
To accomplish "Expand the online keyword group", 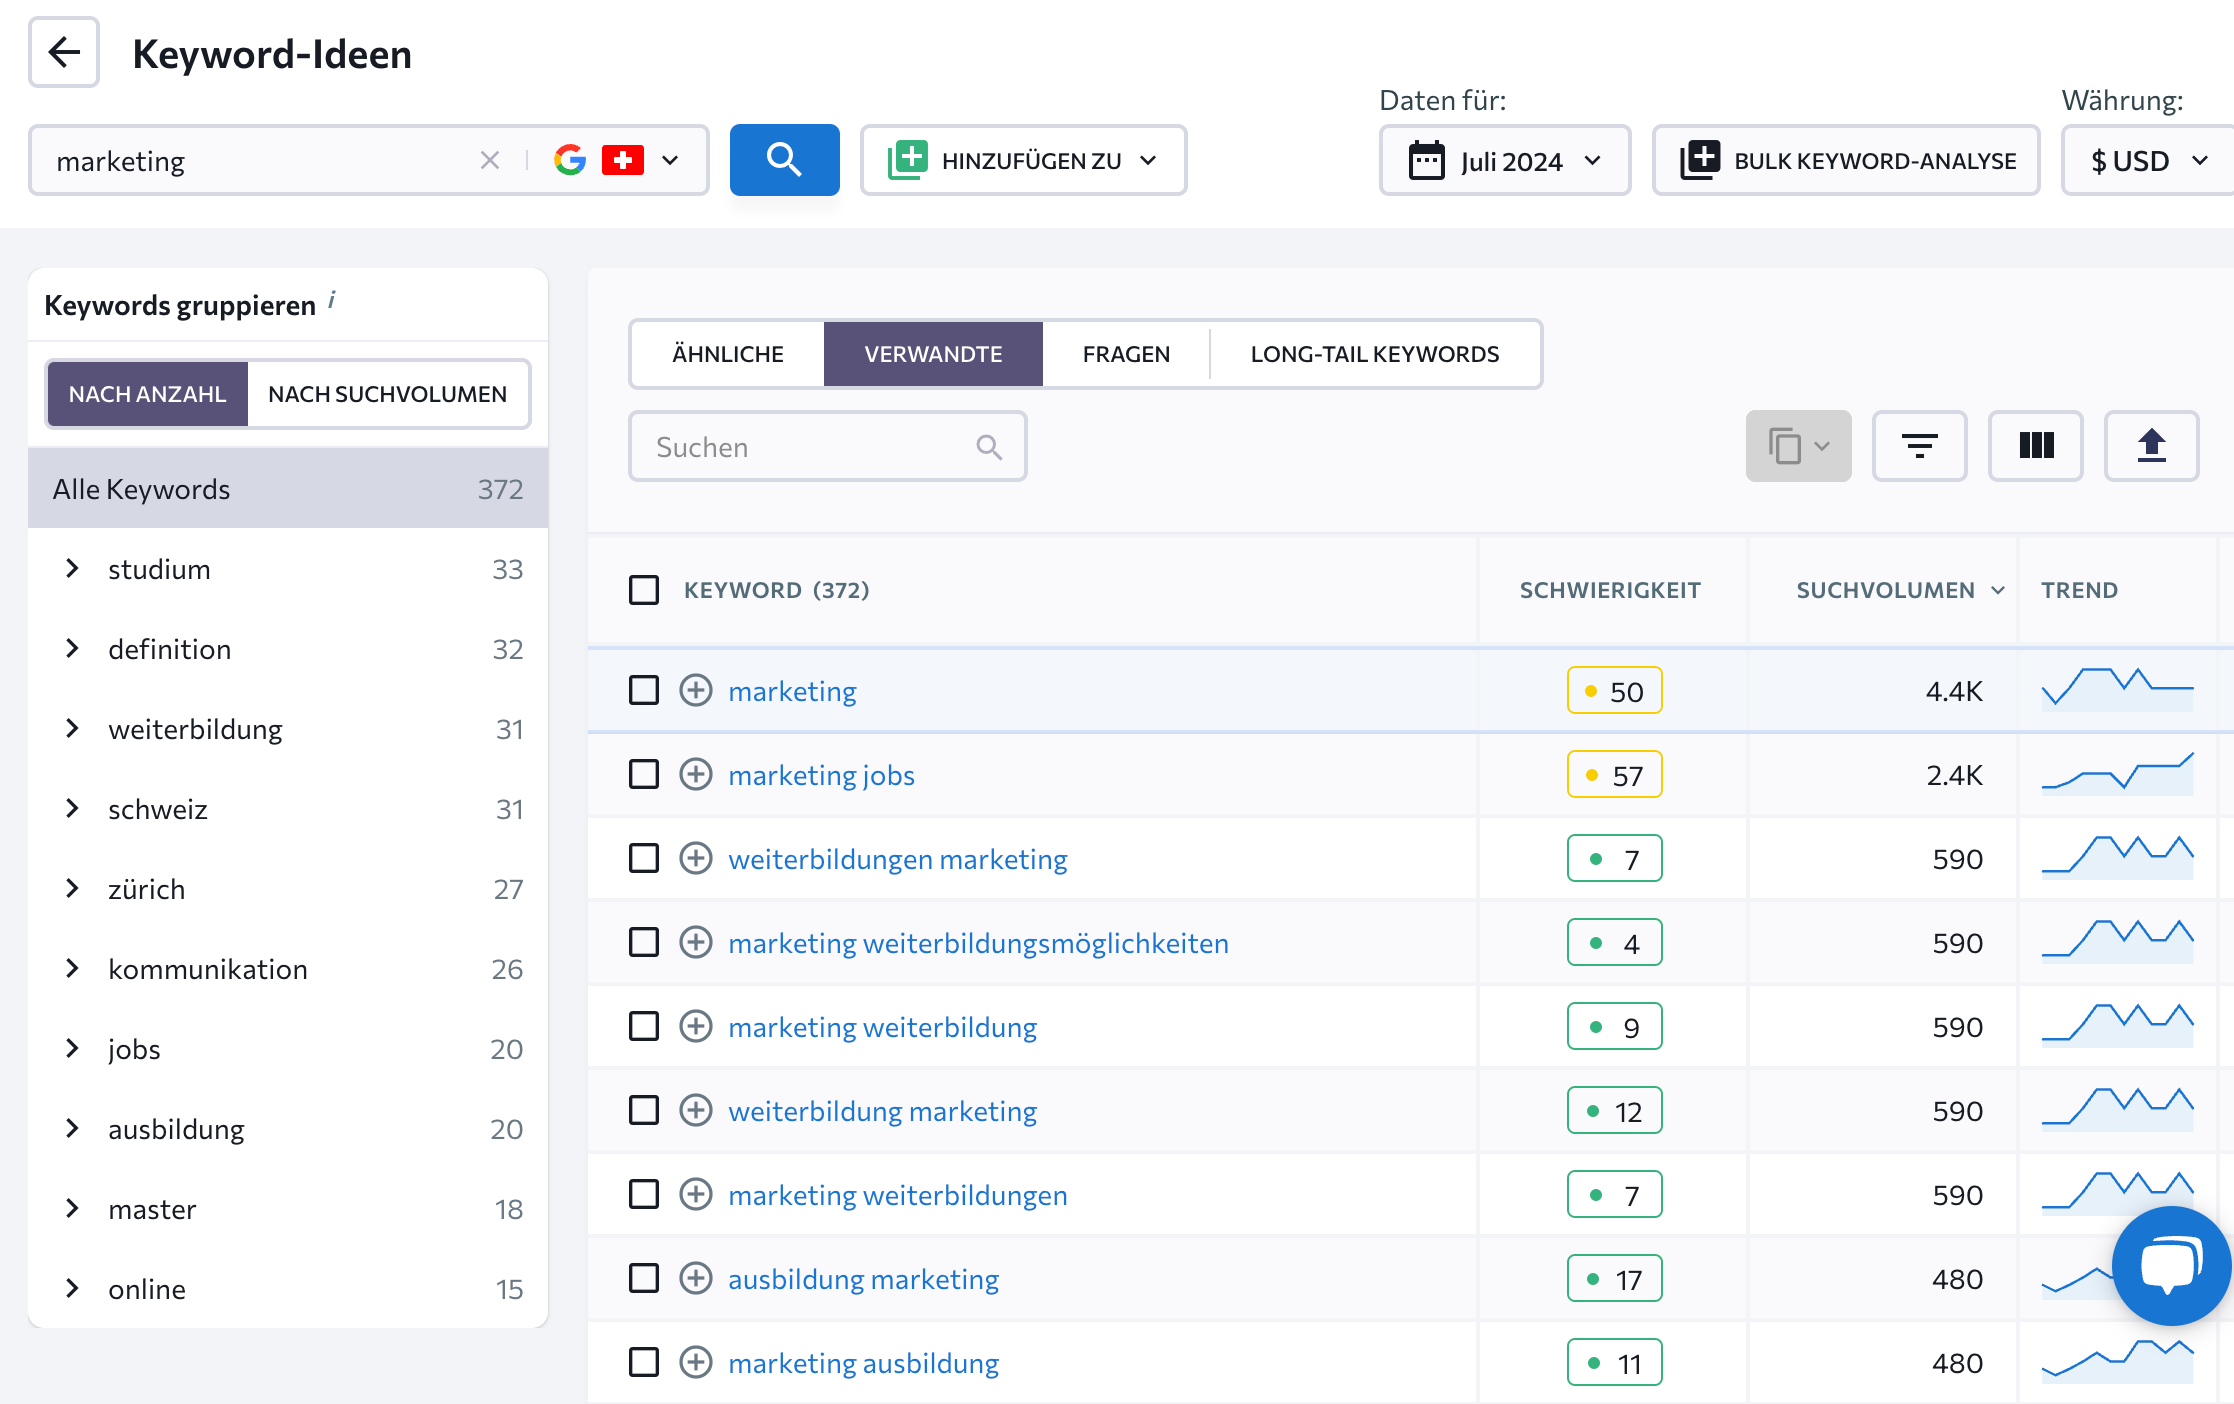I will (x=72, y=1288).
